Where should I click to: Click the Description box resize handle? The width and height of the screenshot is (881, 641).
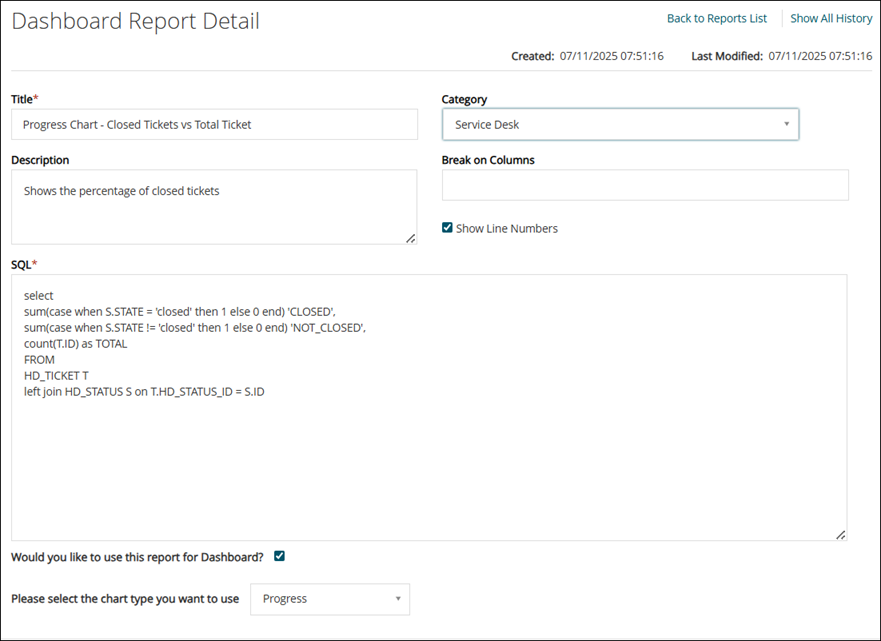pos(411,238)
